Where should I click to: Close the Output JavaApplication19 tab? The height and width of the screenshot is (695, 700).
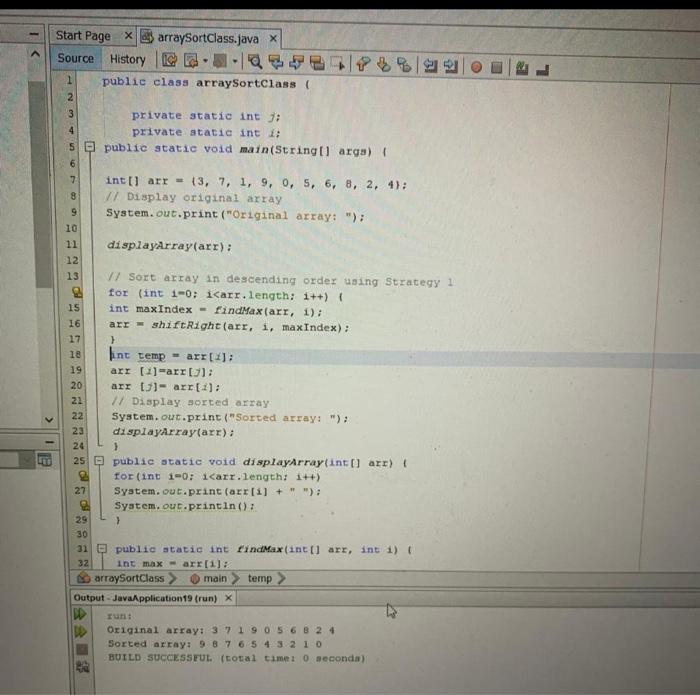click(x=228, y=598)
